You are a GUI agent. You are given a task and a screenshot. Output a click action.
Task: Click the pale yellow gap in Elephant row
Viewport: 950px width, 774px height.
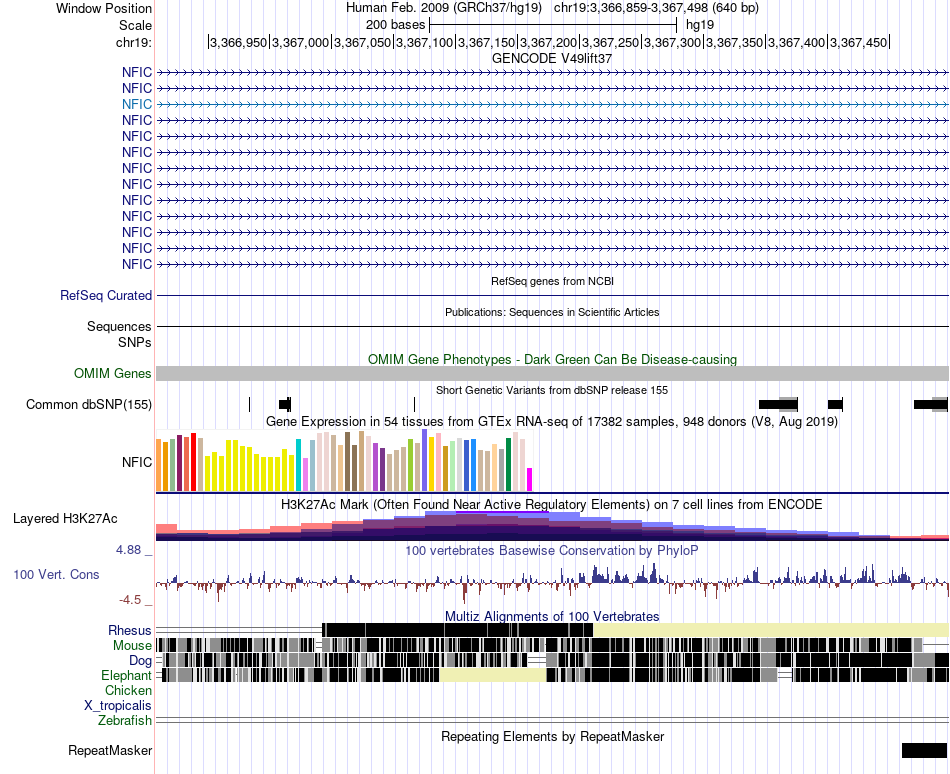coord(493,675)
